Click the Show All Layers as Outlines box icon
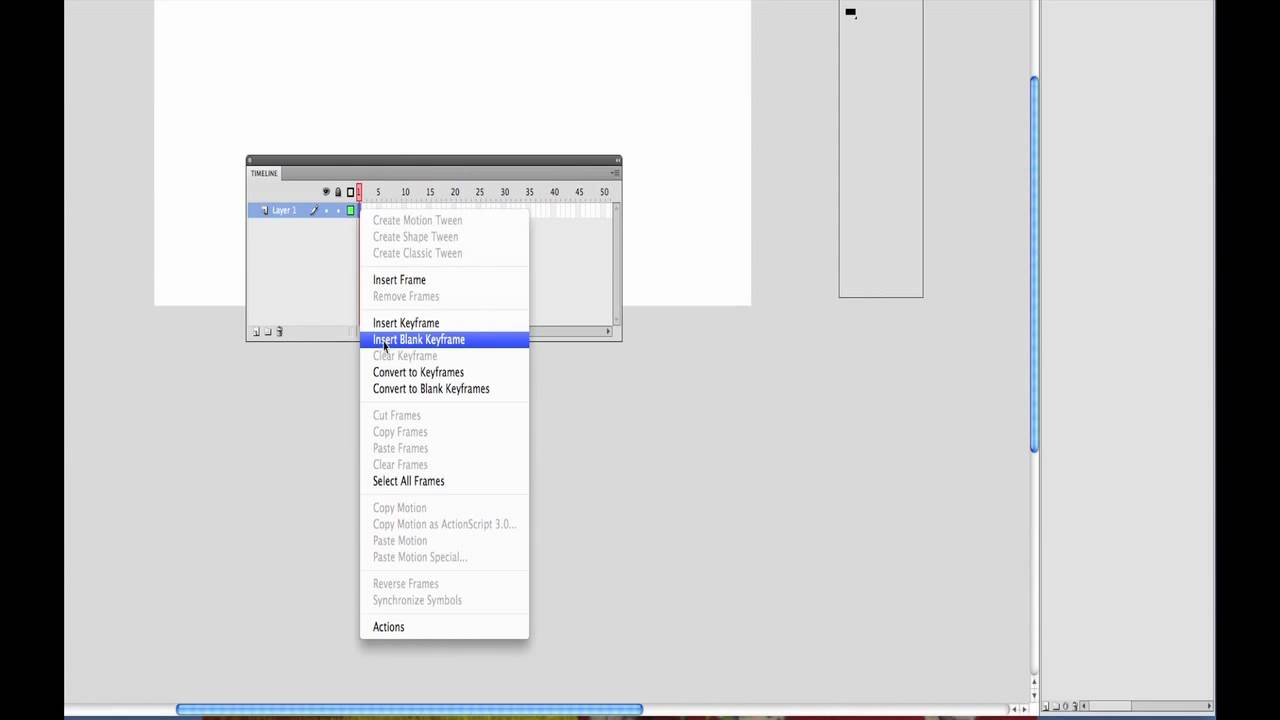The image size is (1280, 720). pyautogui.click(x=350, y=192)
